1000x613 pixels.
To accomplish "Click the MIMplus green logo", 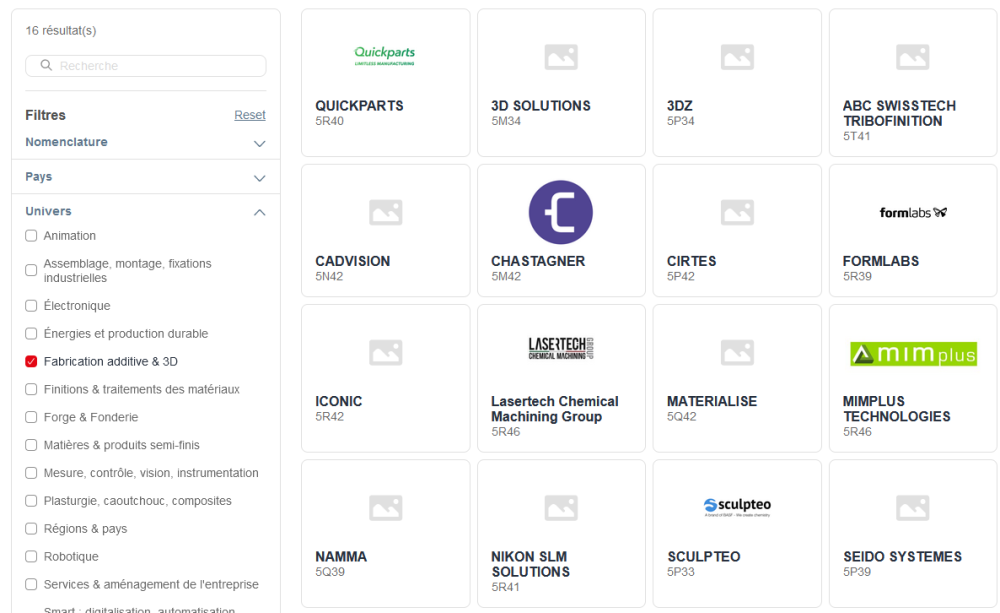I will tap(913, 354).
